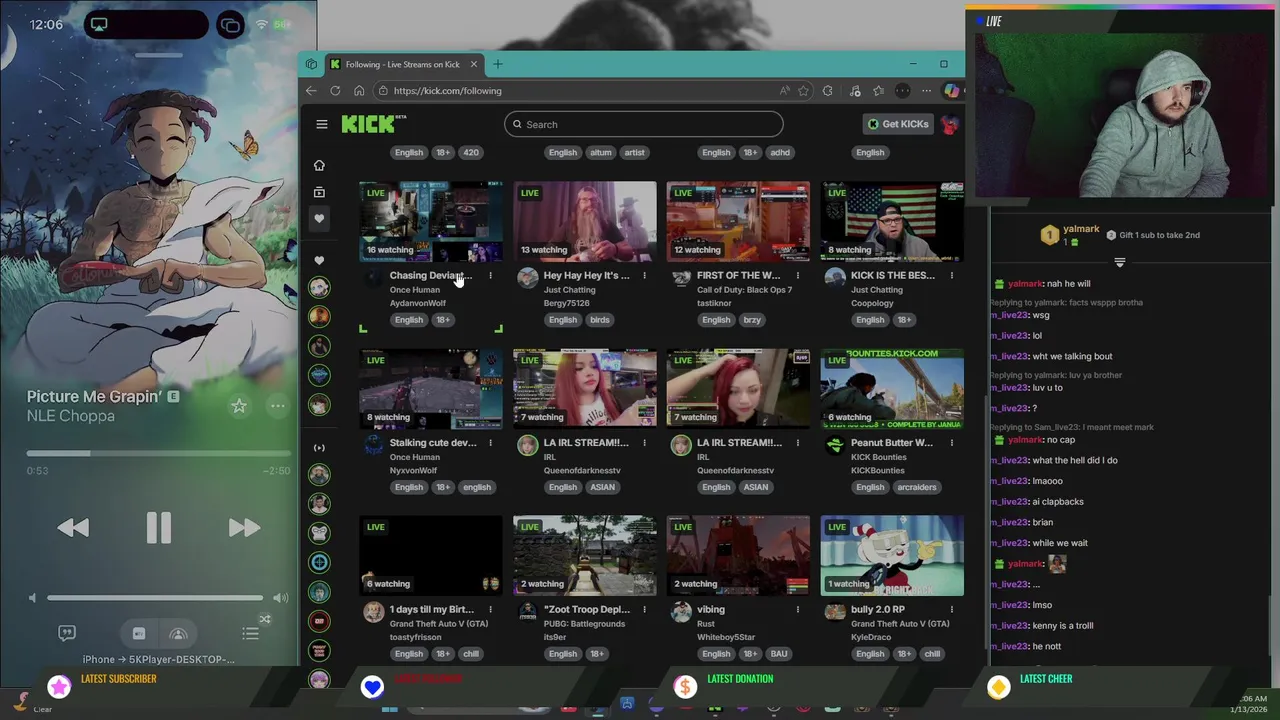Click the BAU tag on vibing stream

click(778, 654)
